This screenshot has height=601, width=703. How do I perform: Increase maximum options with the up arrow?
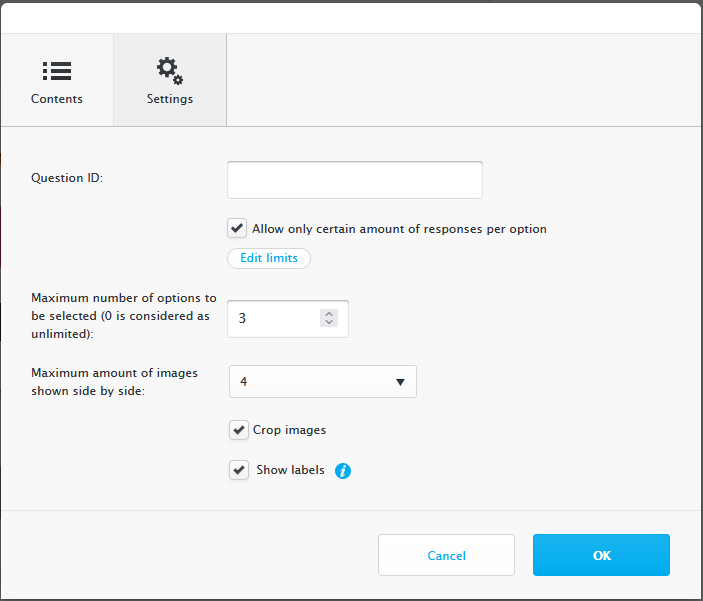point(329,314)
